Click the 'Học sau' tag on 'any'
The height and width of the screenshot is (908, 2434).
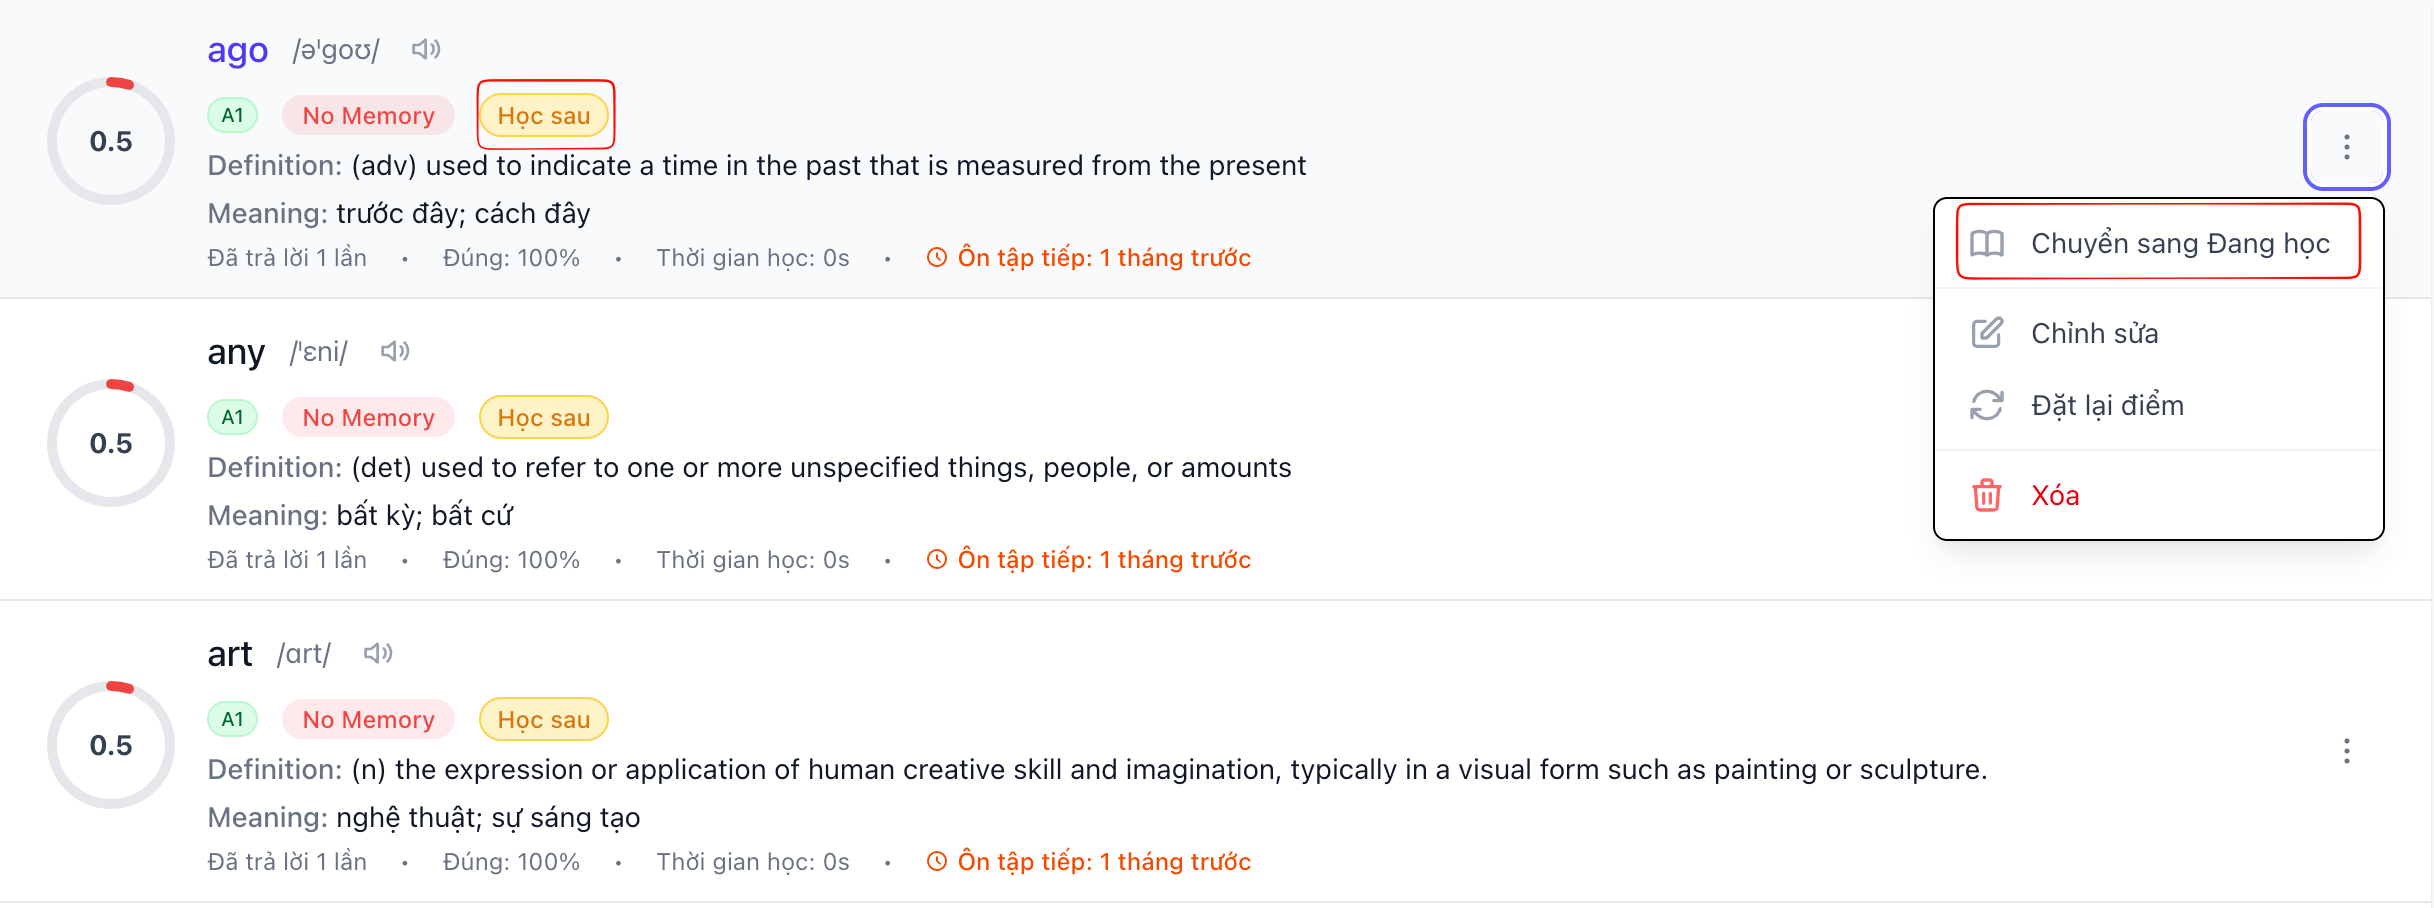pyautogui.click(x=544, y=418)
